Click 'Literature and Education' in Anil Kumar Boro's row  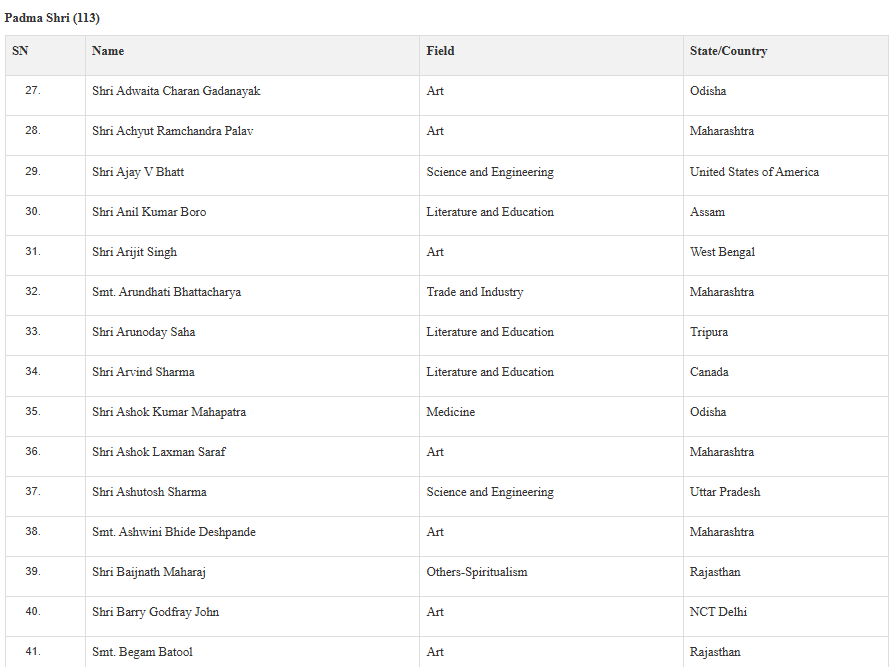[490, 212]
